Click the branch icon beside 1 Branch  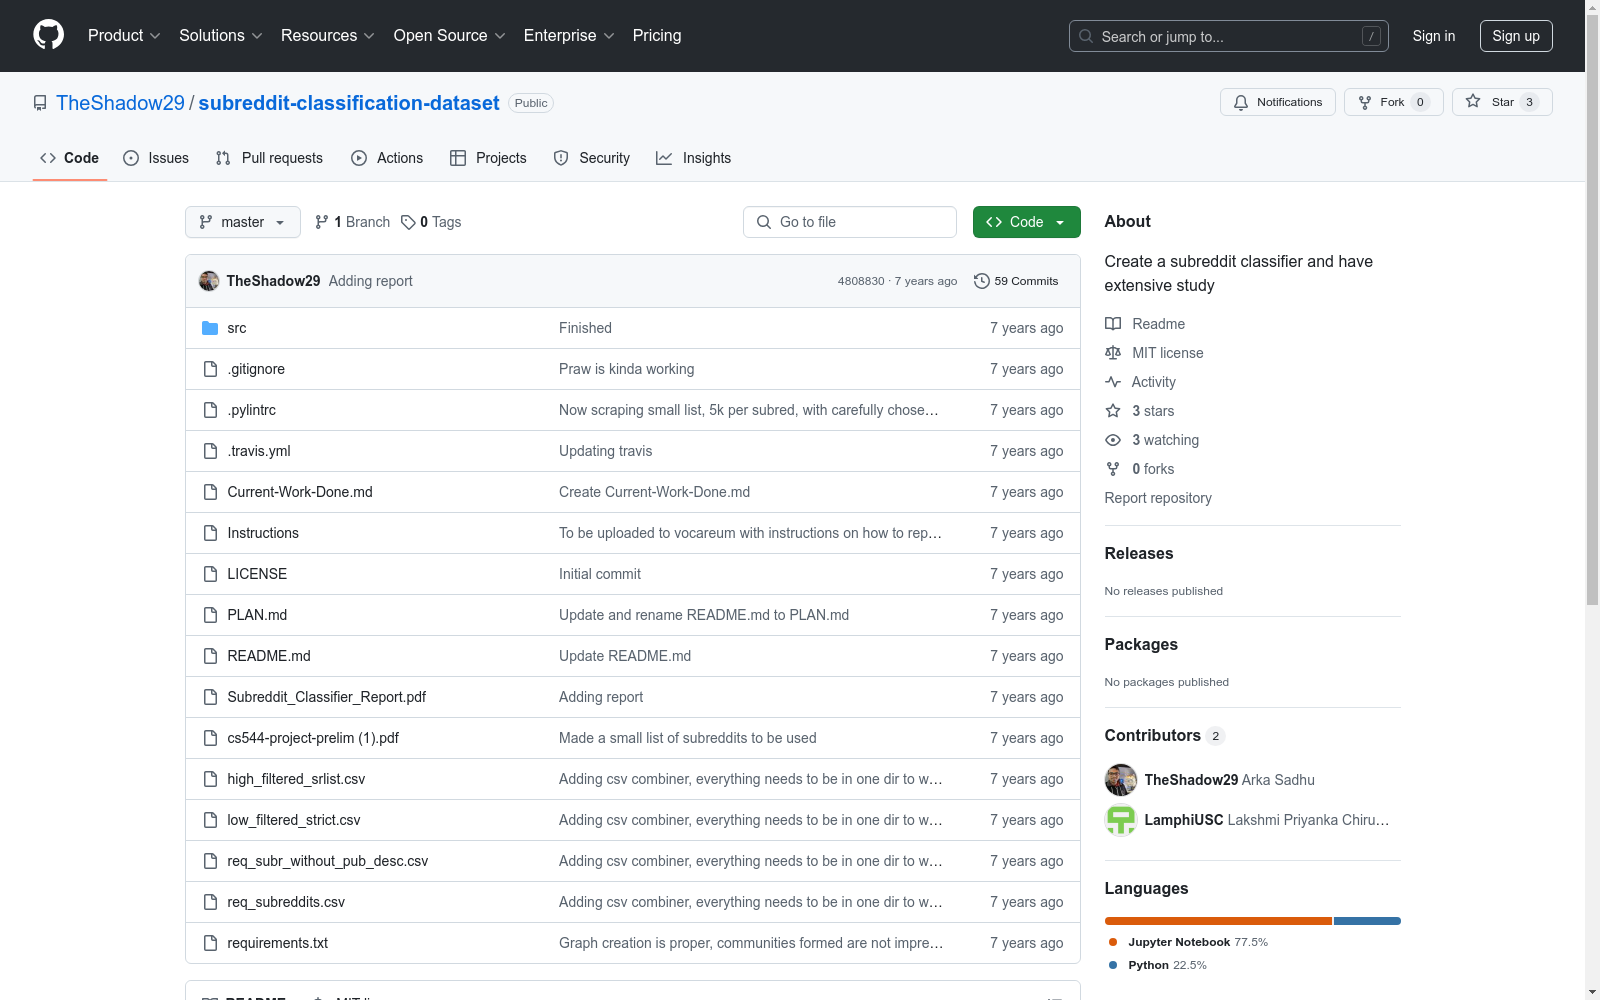pyautogui.click(x=322, y=222)
